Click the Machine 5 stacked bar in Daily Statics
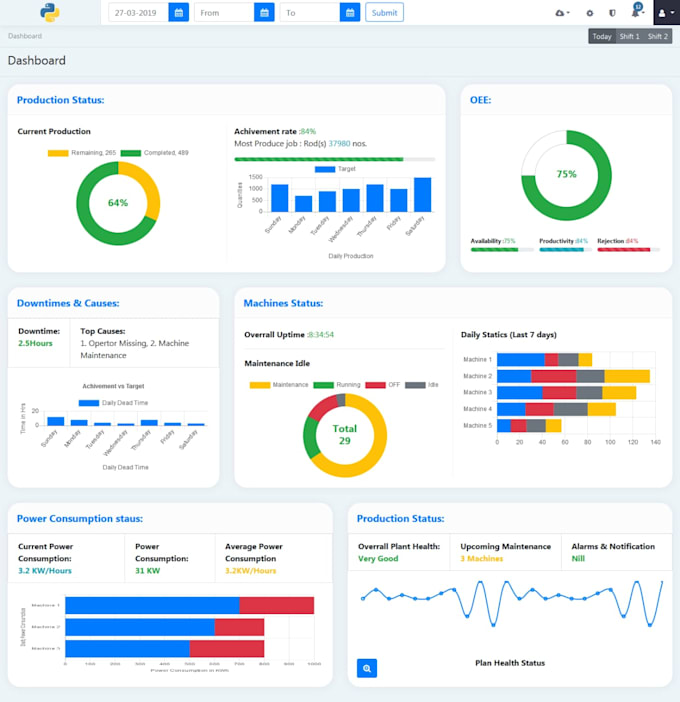This screenshot has height=702, width=680. pos(529,425)
